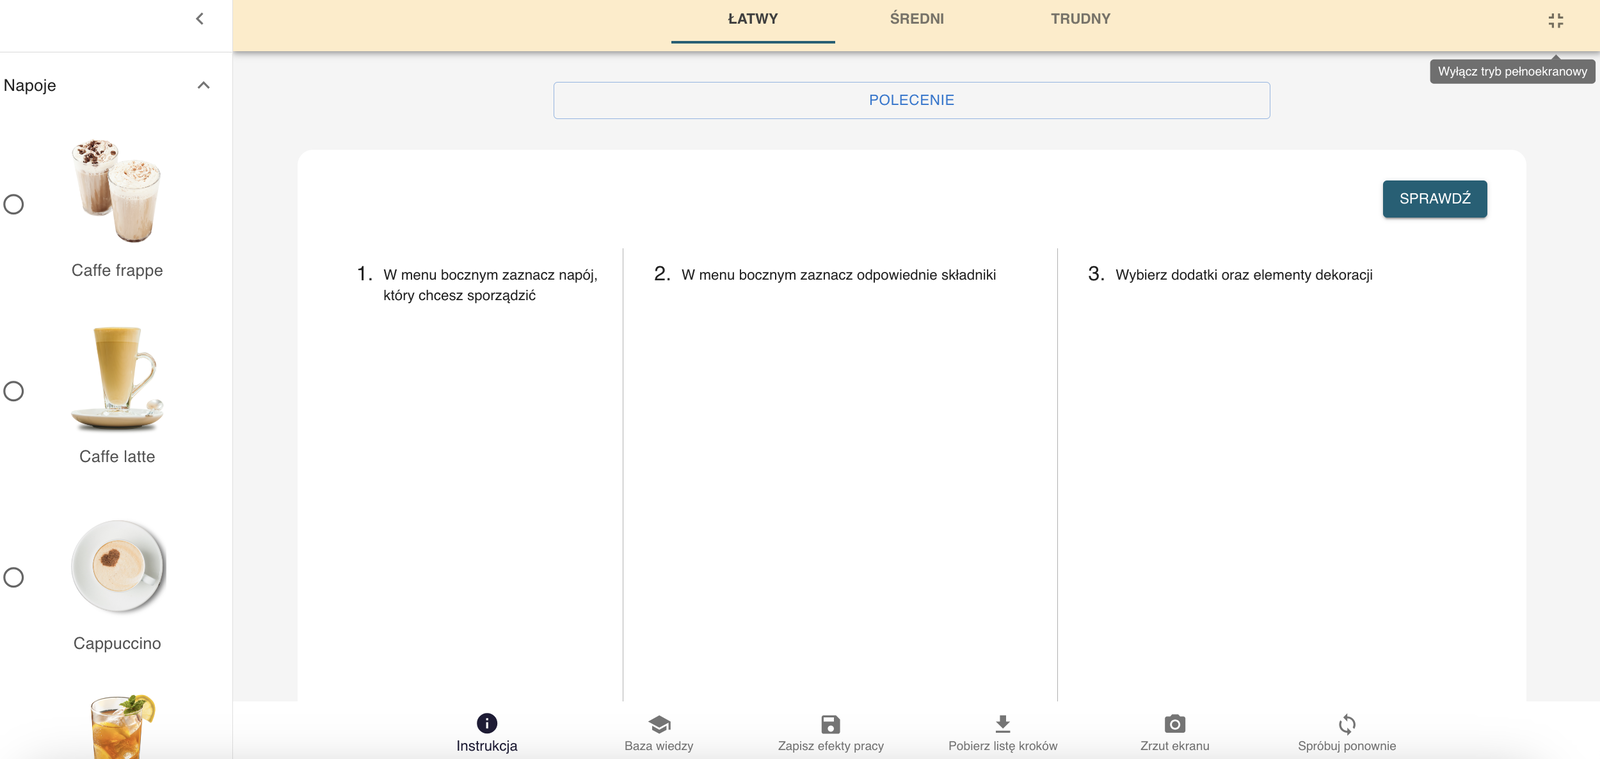This screenshot has height=759, width=1600.
Task: Click Pobierz listę kroków download icon
Action: tap(1003, 723)
